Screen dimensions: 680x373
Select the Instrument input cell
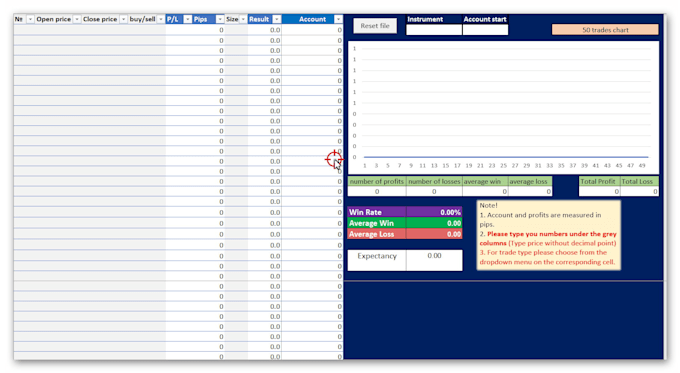(434, 29)
